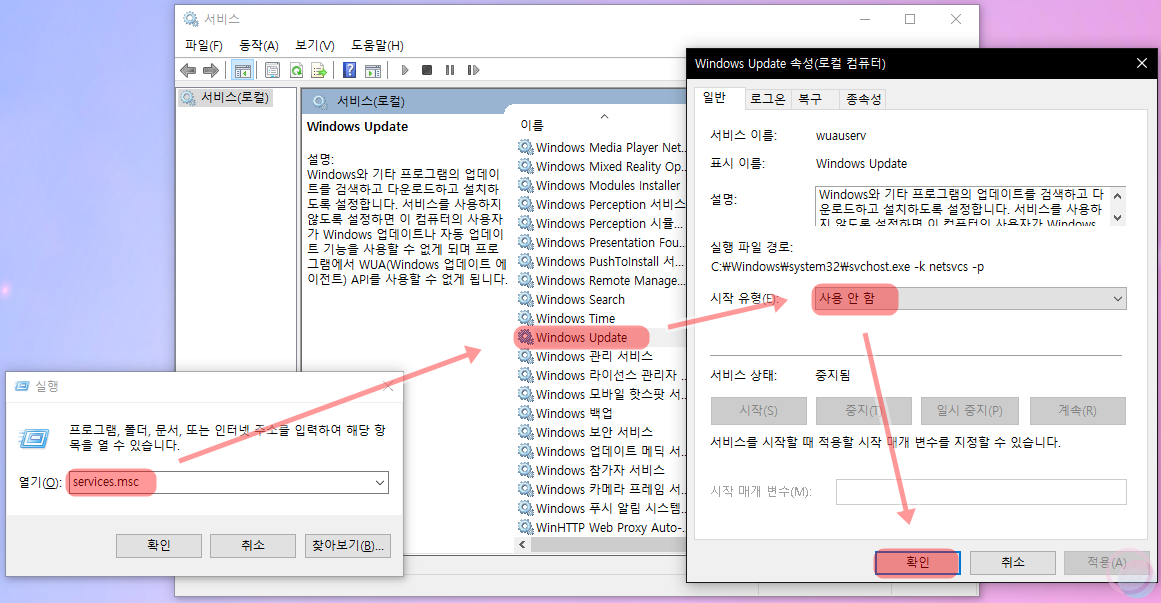This screenshot has width=1161, height=603.
Task: Click the Stop Service square icon
Action: coord(426,70)
